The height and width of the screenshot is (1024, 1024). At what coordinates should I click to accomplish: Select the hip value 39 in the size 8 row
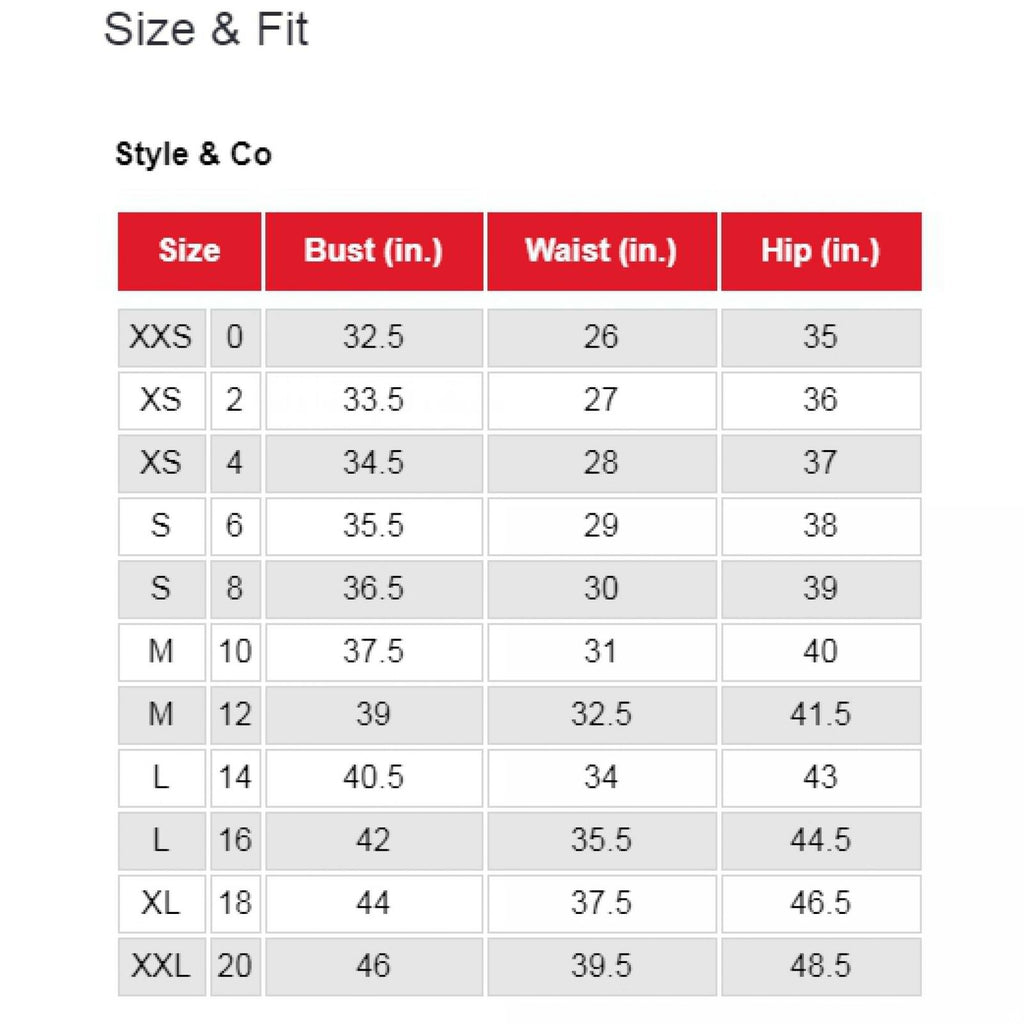coord(820,589)
